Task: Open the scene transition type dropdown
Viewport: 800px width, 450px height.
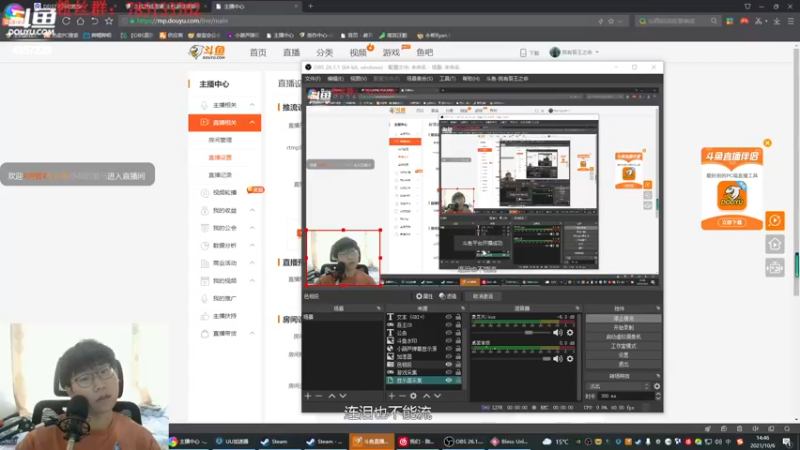Action: point(618,386)
